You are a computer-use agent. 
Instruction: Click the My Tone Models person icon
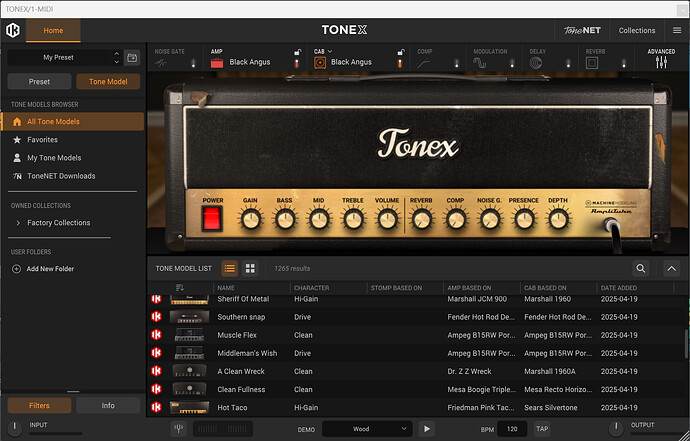click(x=17, y=158)
